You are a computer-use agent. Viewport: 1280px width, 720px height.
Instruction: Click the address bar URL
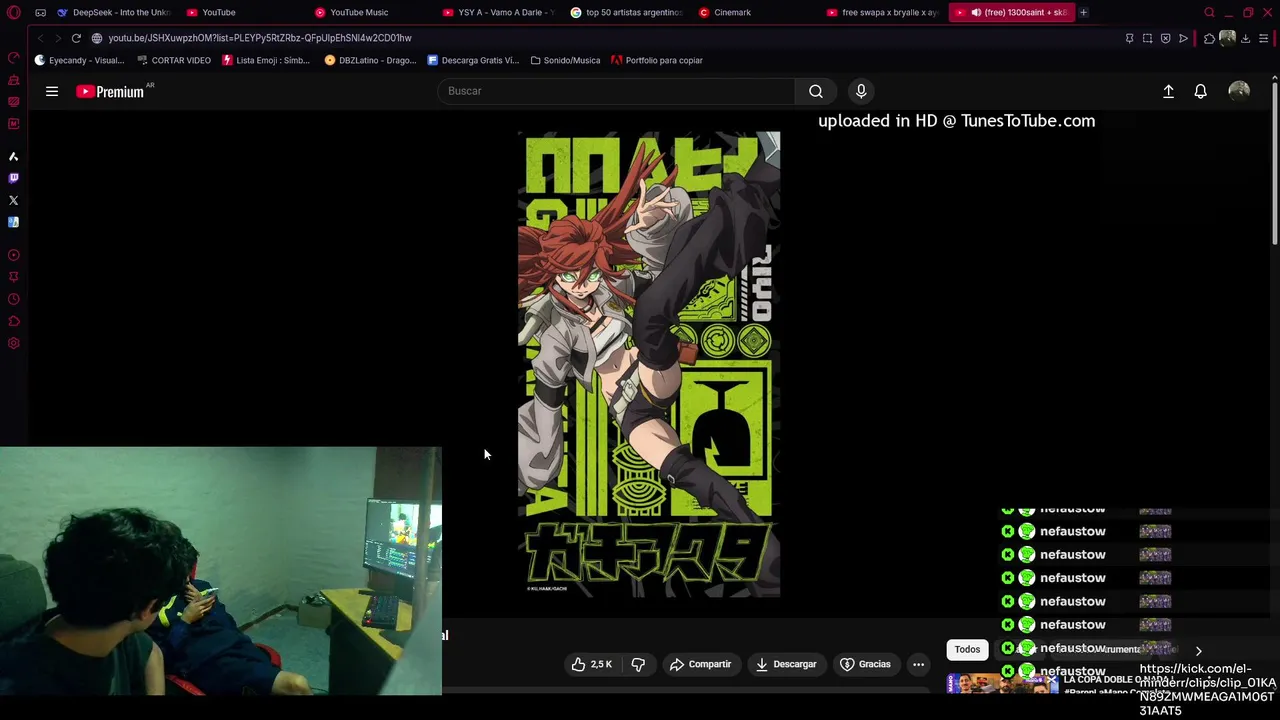click(x=260, y=38)
